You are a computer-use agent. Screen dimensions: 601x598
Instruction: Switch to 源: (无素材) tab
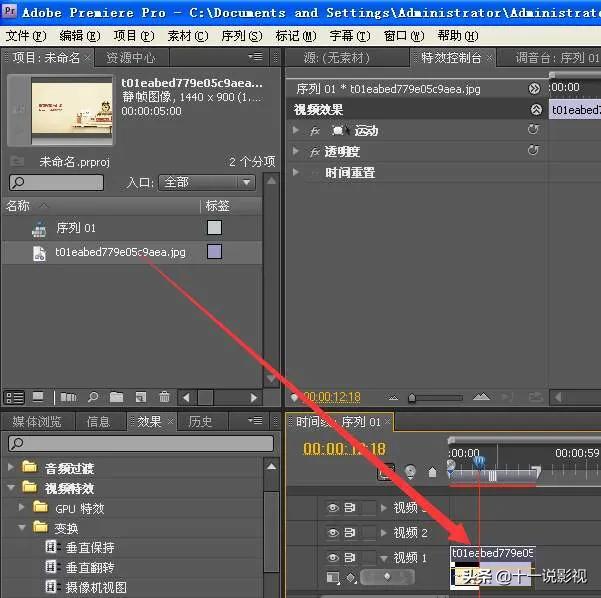coord(337,58)
